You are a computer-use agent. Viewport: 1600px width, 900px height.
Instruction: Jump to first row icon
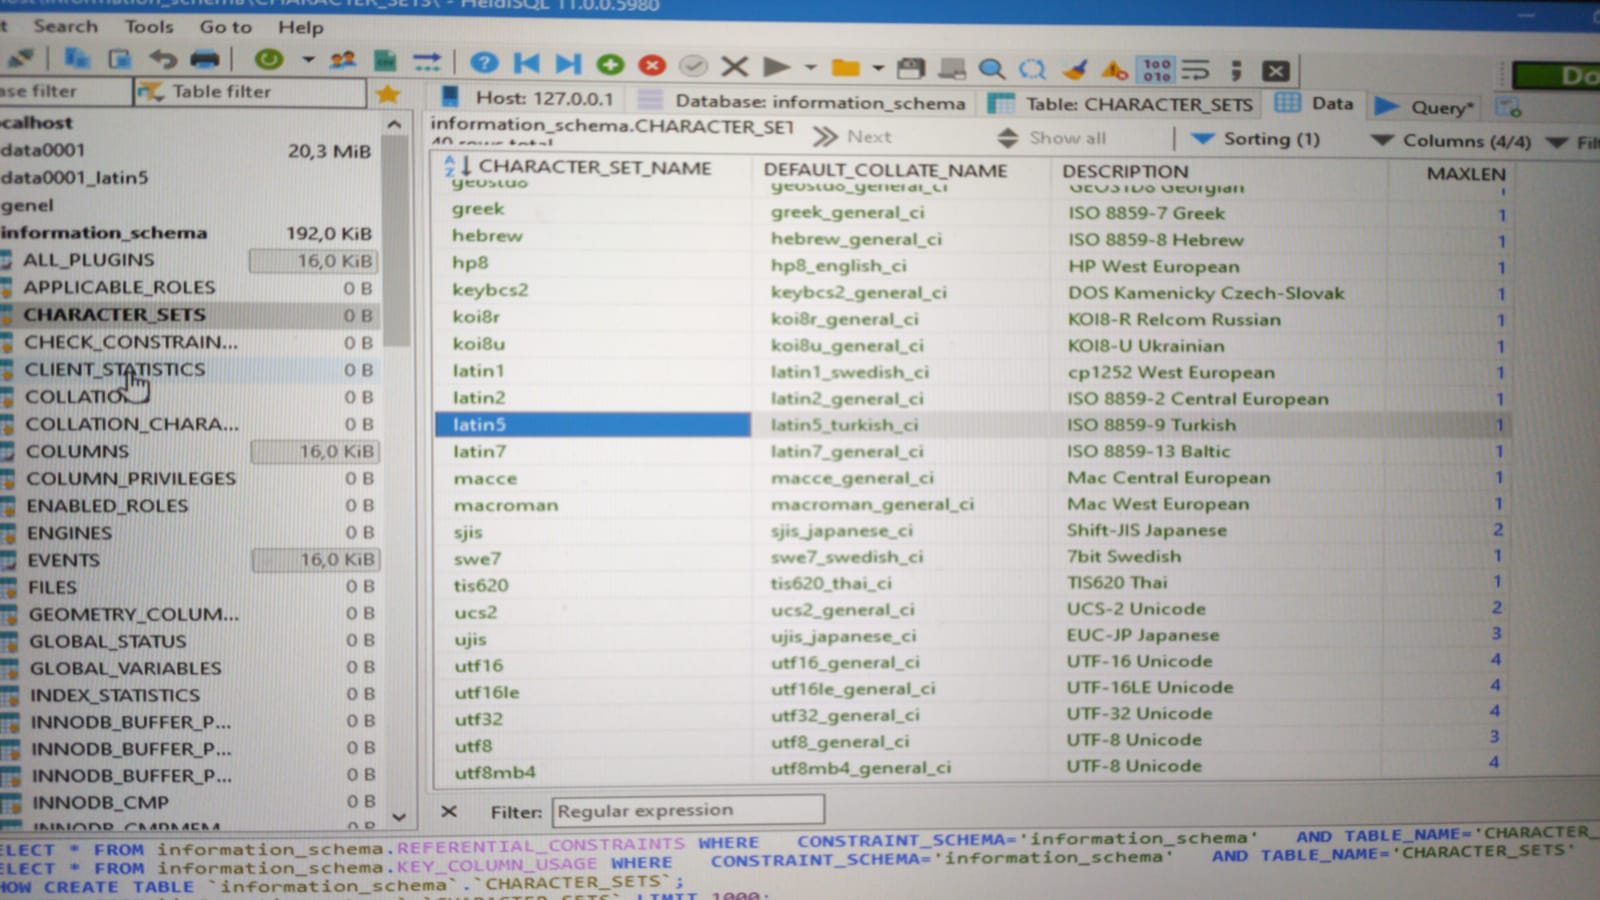click(x=526, y=64)
